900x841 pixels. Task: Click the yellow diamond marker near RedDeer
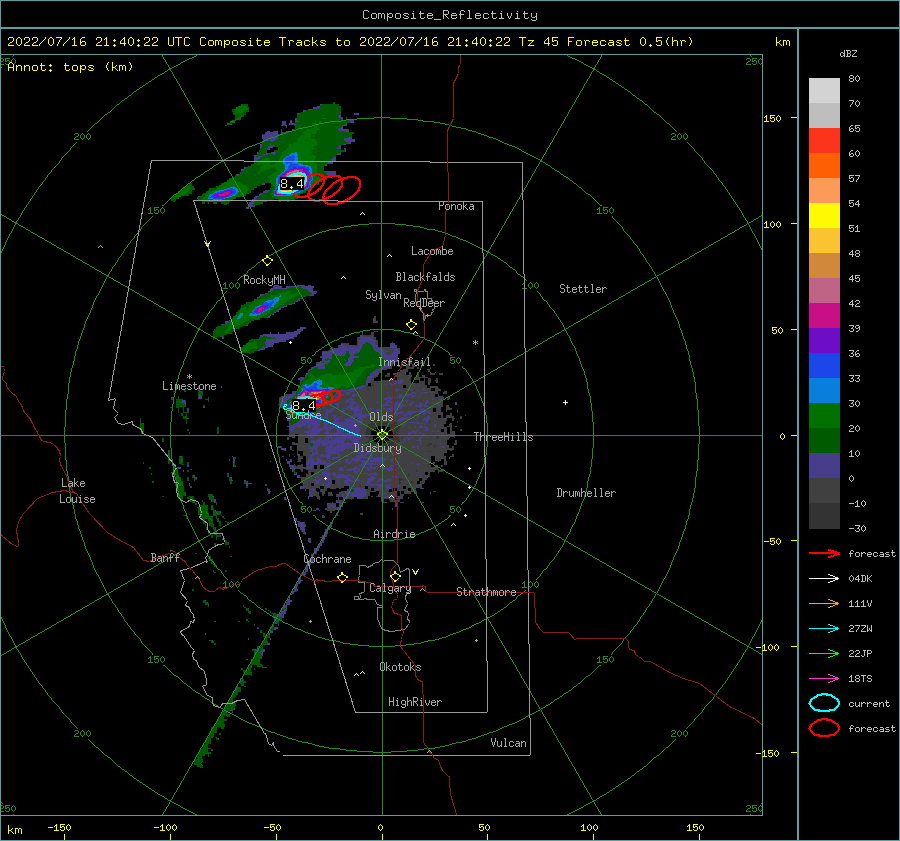pos(411,325)
